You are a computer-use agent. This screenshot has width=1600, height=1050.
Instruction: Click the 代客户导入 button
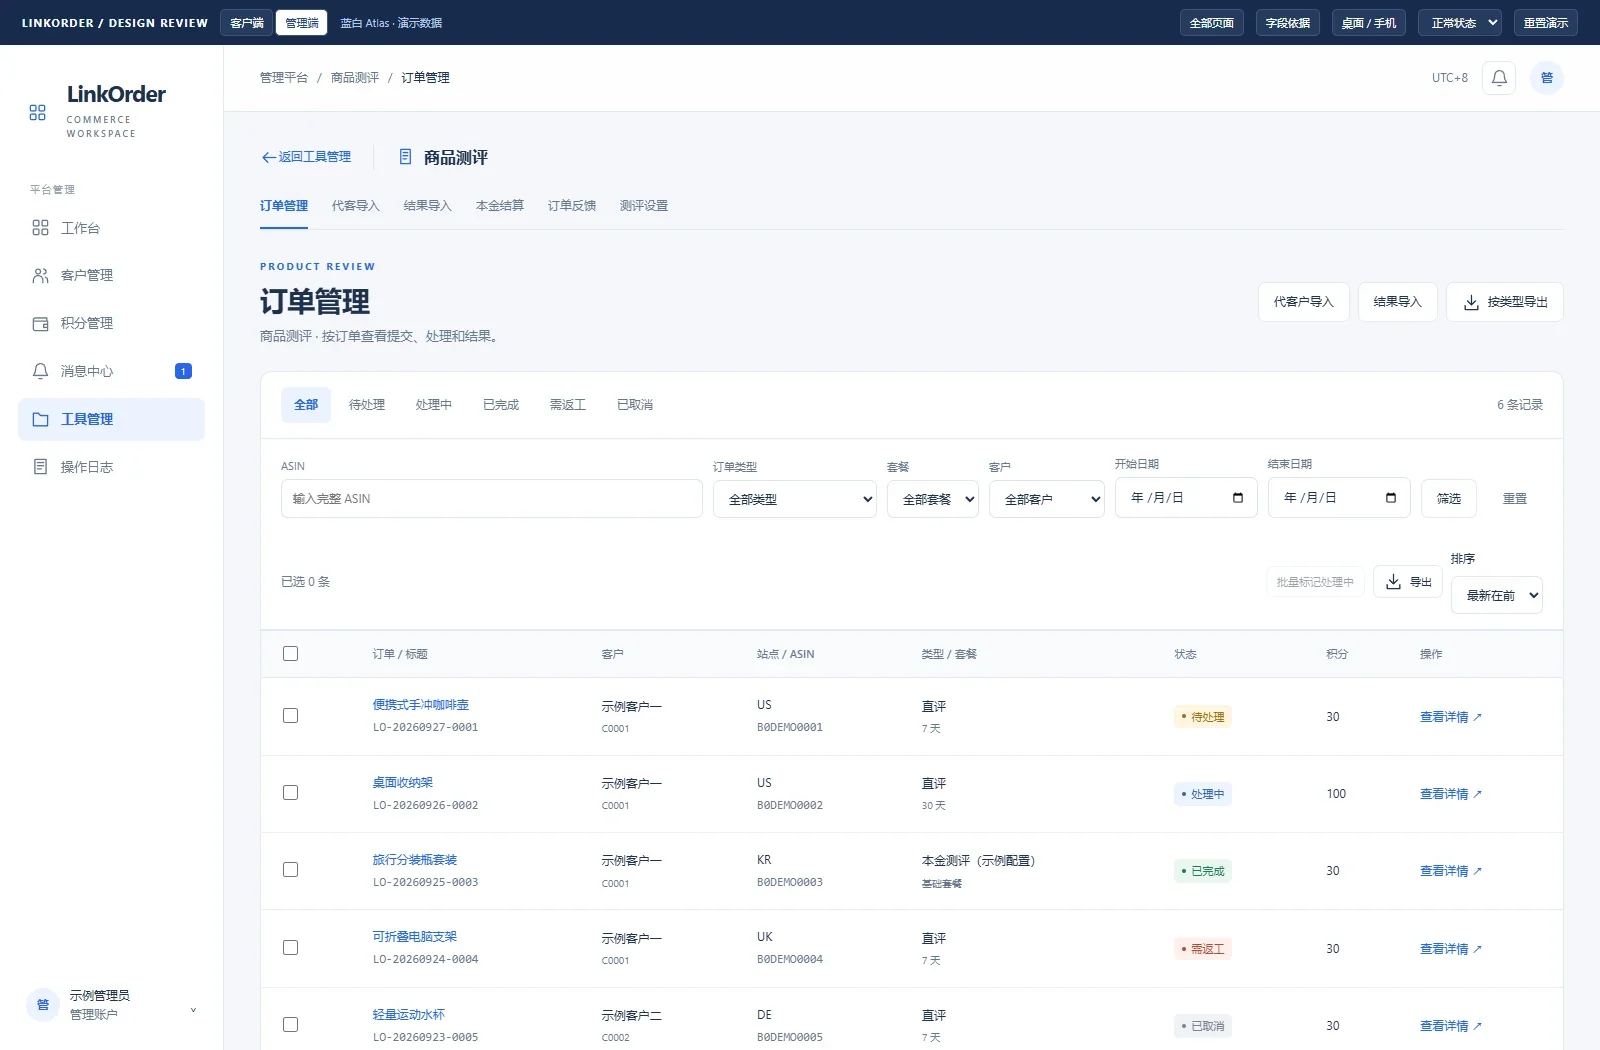[1304, 302]
